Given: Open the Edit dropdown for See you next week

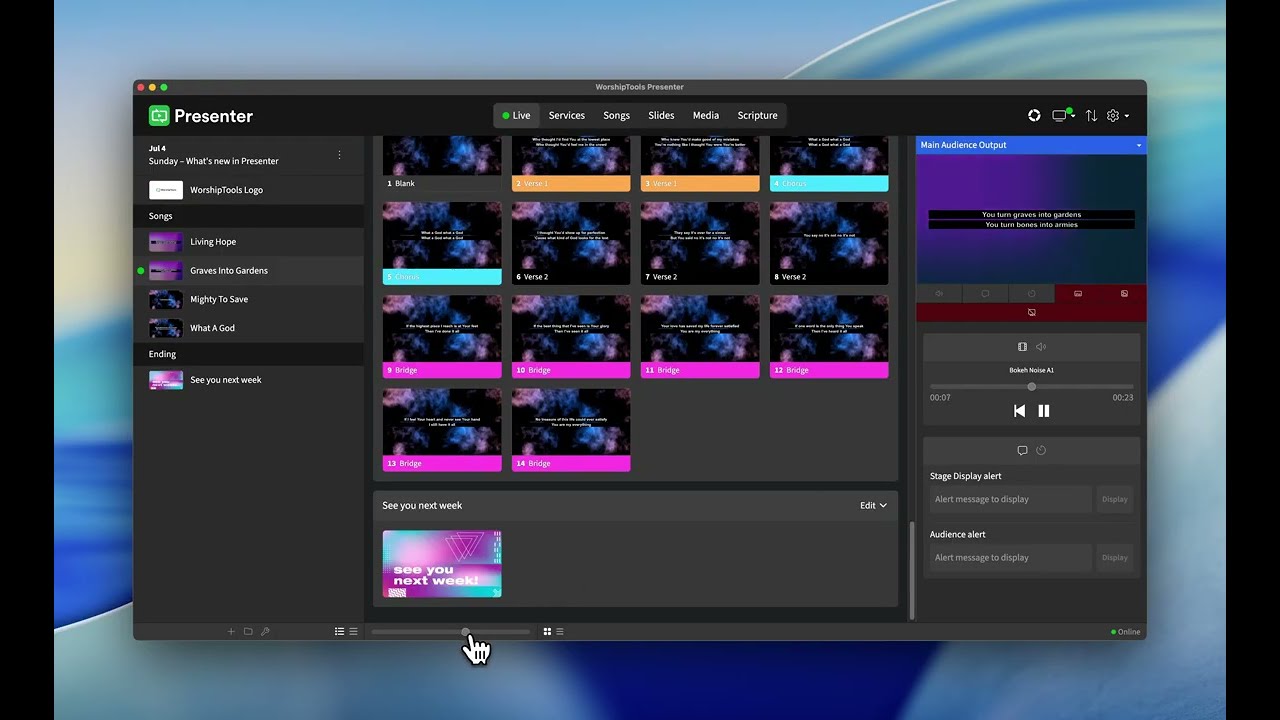Looking at the screenshot, I should click(873, 506).
